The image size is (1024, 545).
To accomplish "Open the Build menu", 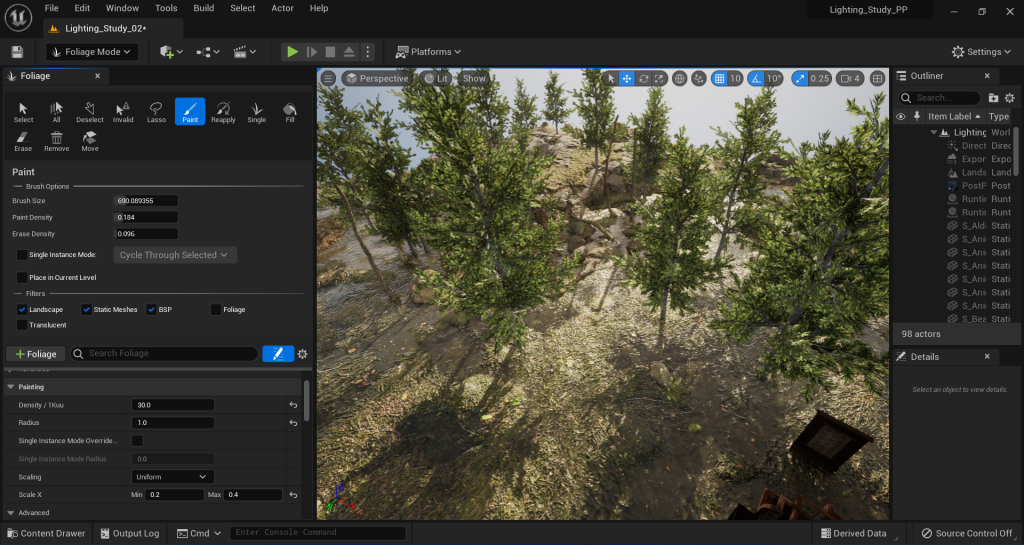I will (x=203, y=8).
